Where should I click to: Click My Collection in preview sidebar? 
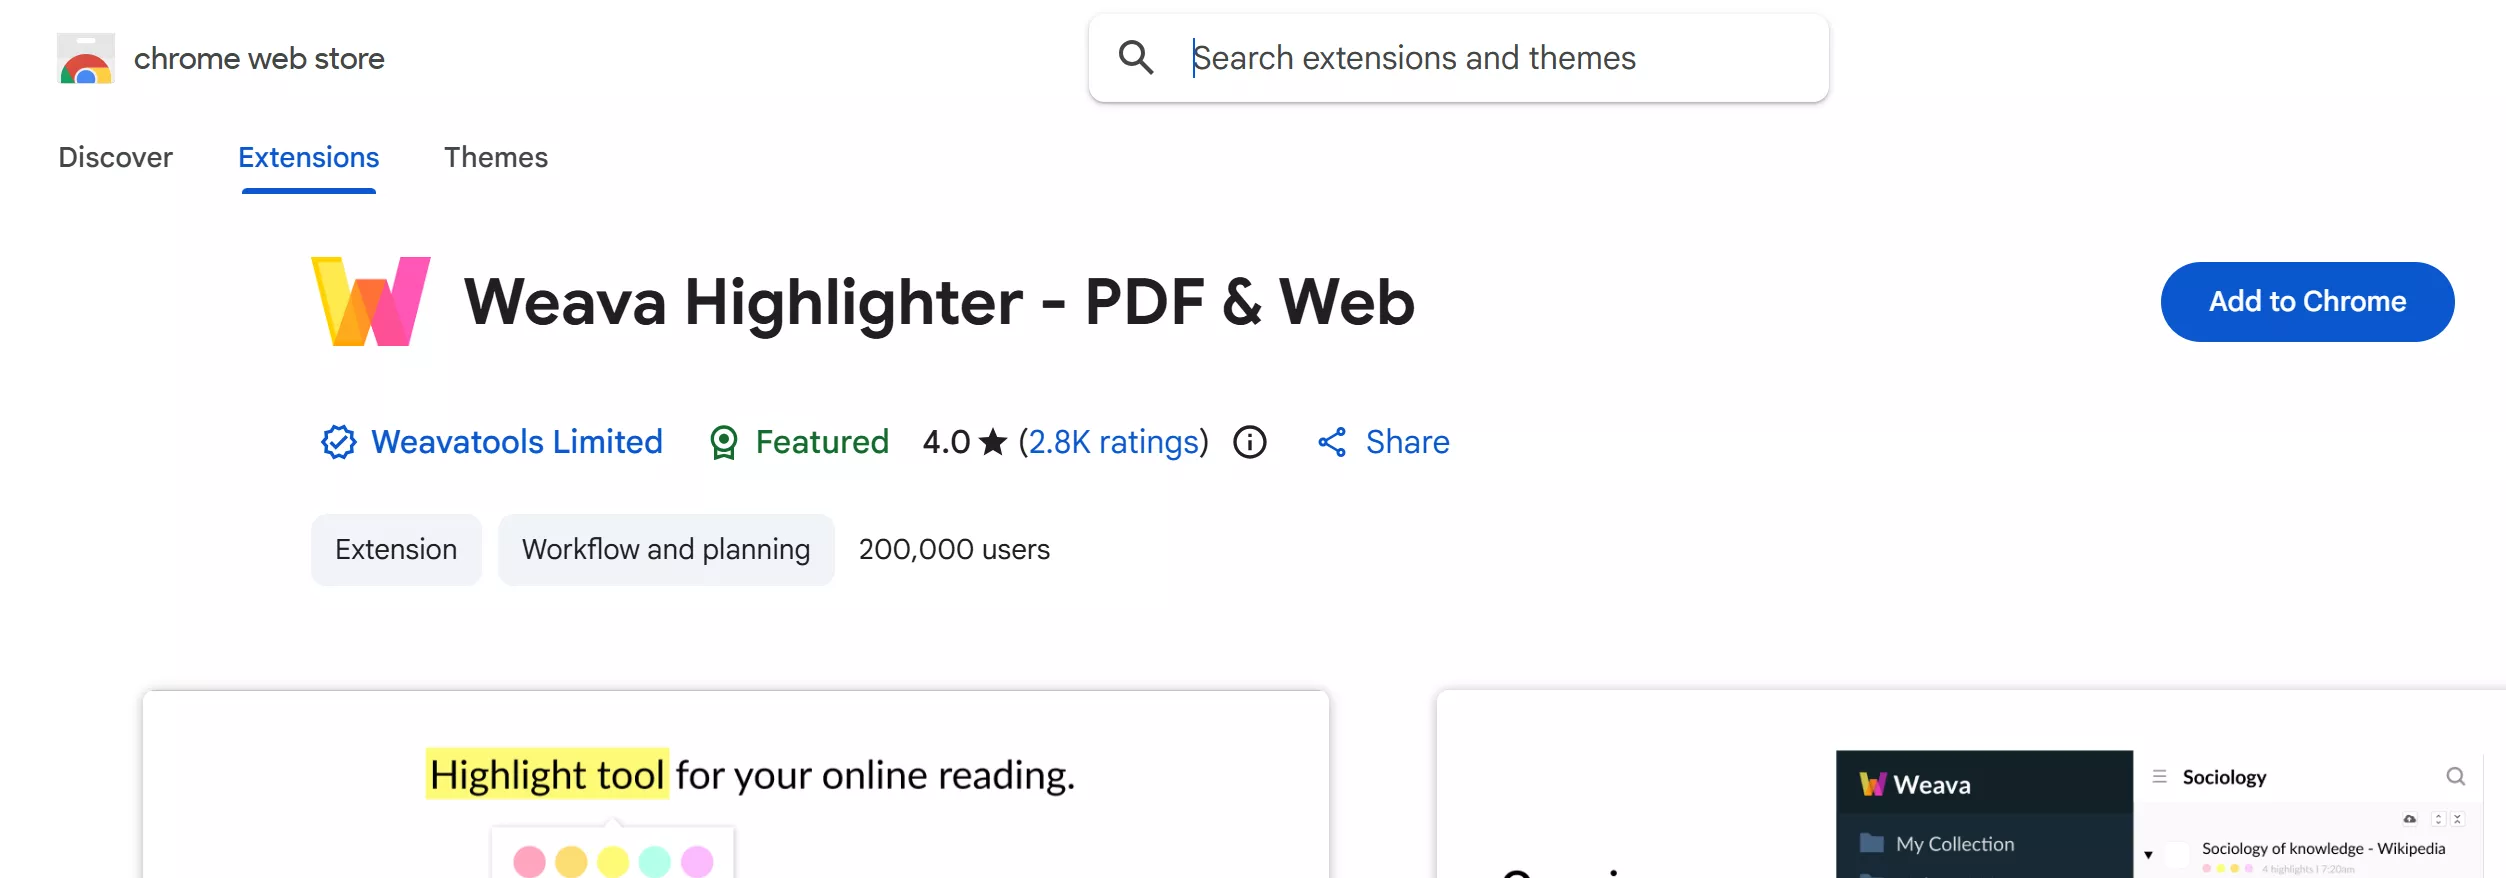tap(1955, 843)
